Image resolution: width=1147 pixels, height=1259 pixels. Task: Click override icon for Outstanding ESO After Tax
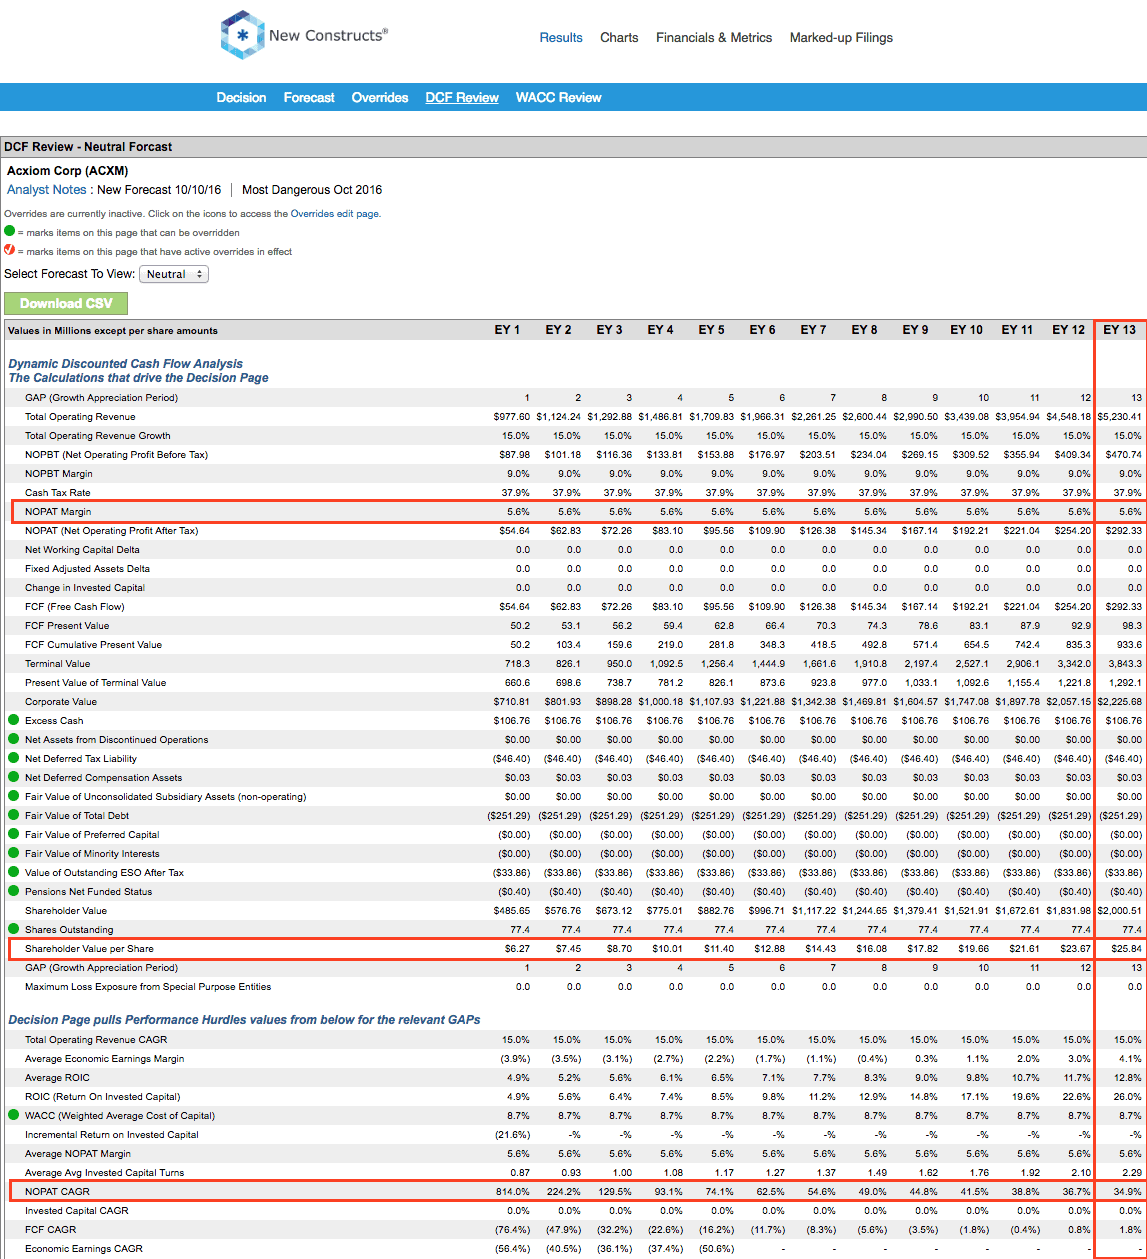pyautogui.click(x=14, y=872)
